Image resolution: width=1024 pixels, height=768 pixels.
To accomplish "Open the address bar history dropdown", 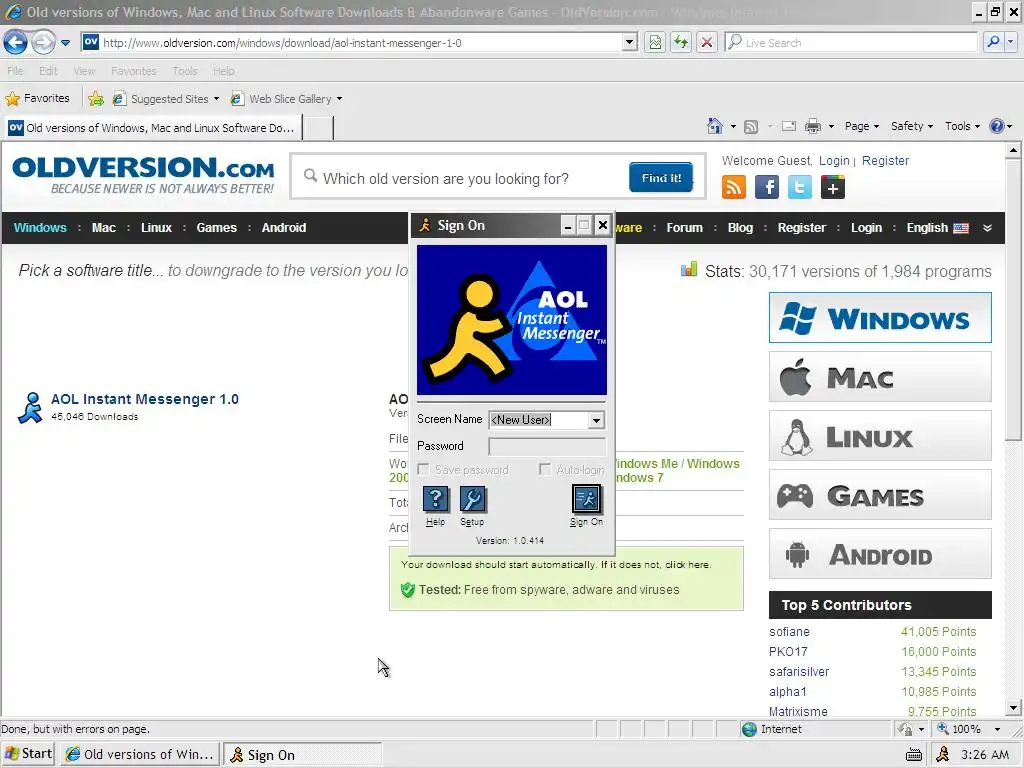I will [x=630, y=42].
